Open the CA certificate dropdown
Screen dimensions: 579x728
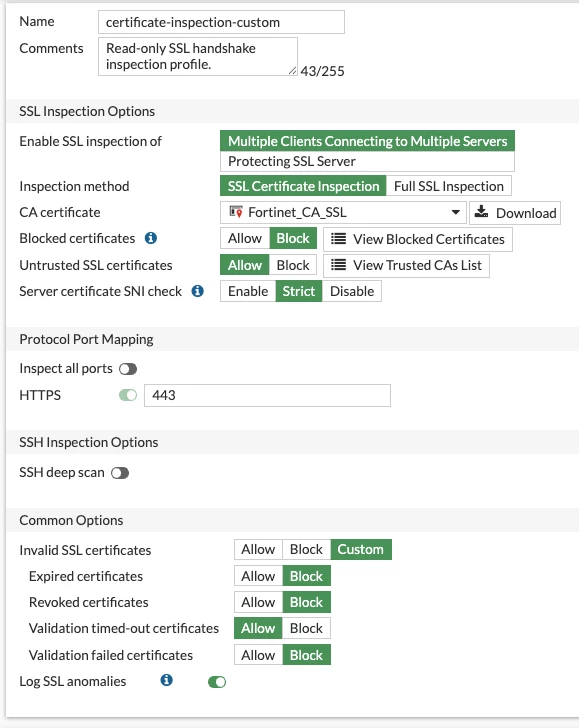click(343, 213)
